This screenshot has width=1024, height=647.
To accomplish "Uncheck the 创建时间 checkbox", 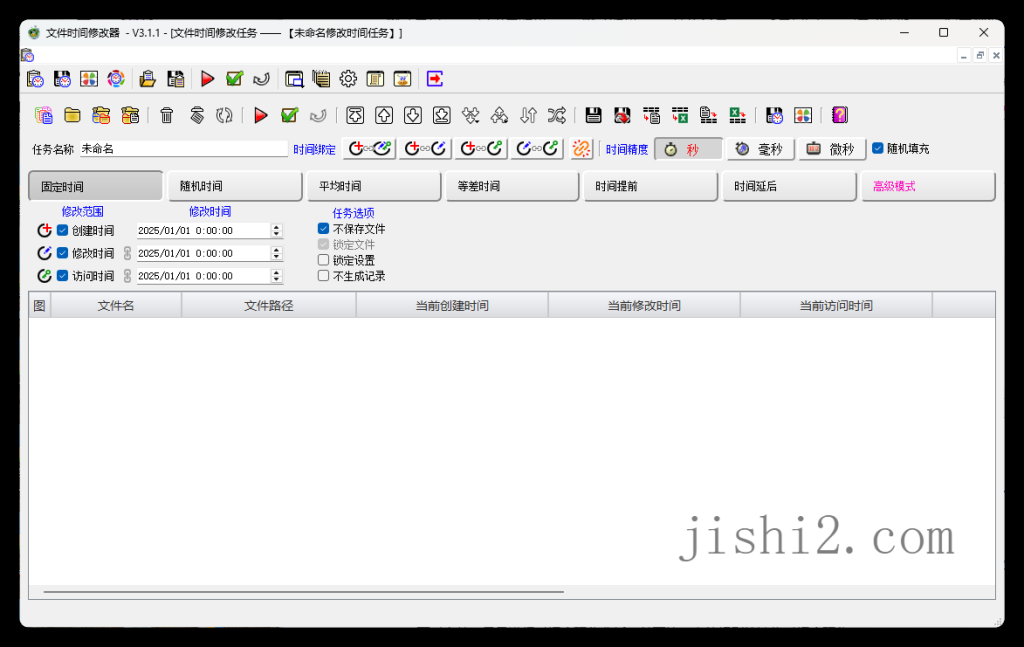I will pos(63,230).
